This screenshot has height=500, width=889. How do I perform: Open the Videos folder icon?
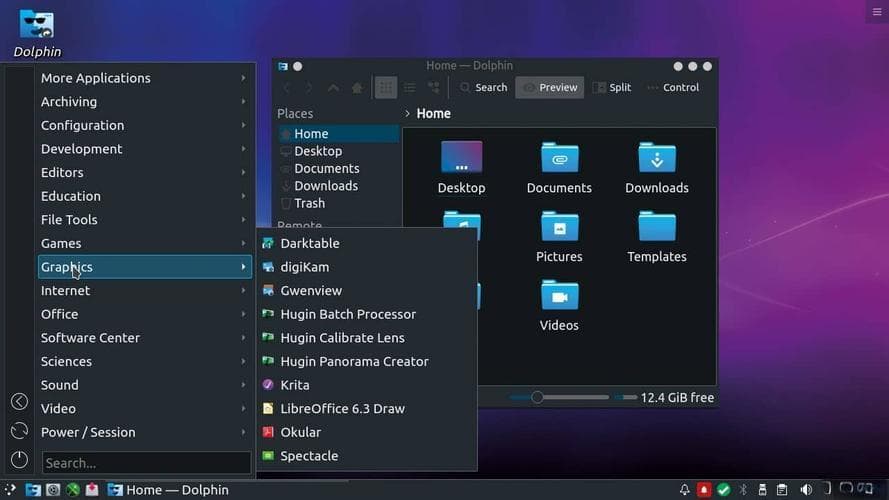point(559,305)
